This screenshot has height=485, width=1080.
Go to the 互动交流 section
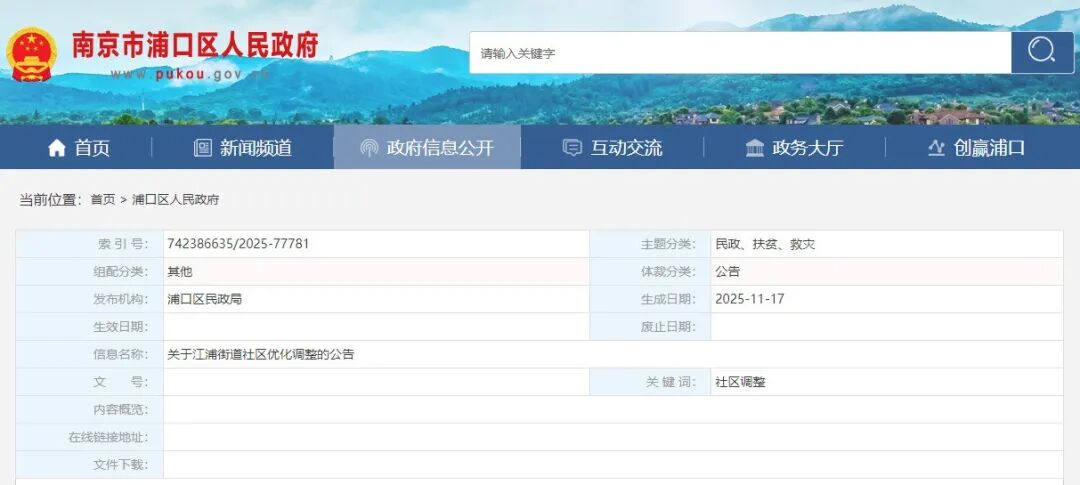[x=626, y=148]
